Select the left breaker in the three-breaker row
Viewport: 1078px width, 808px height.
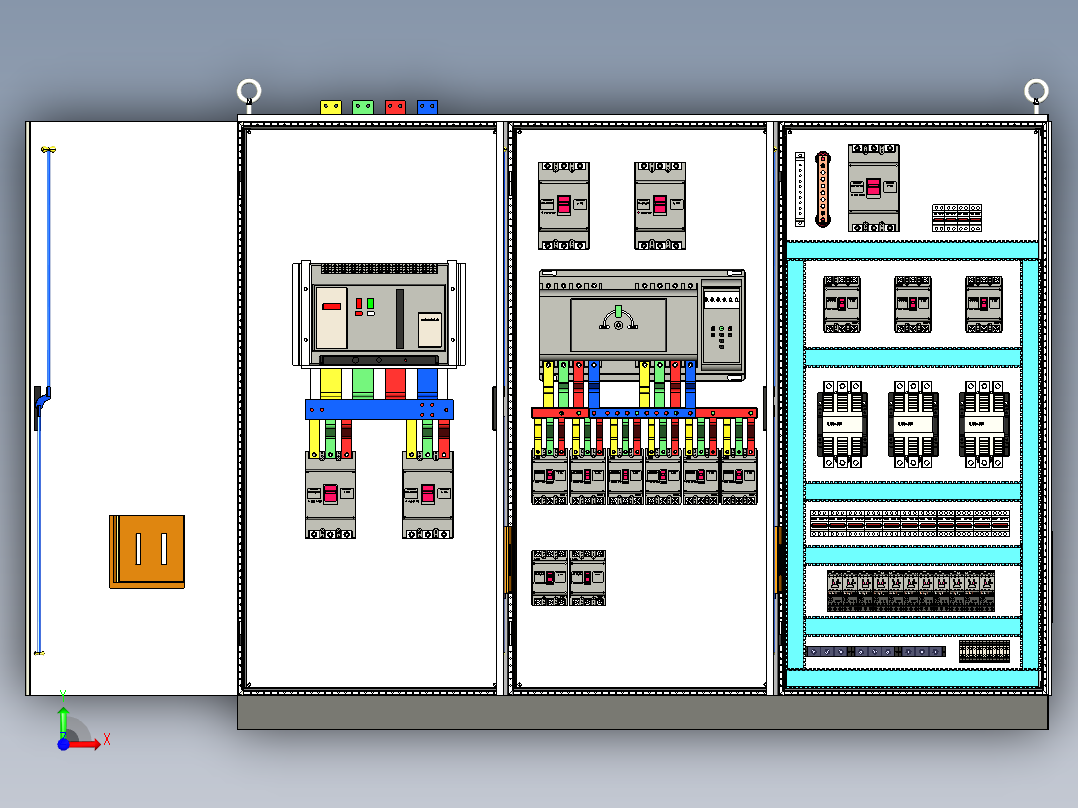point(842,304)
